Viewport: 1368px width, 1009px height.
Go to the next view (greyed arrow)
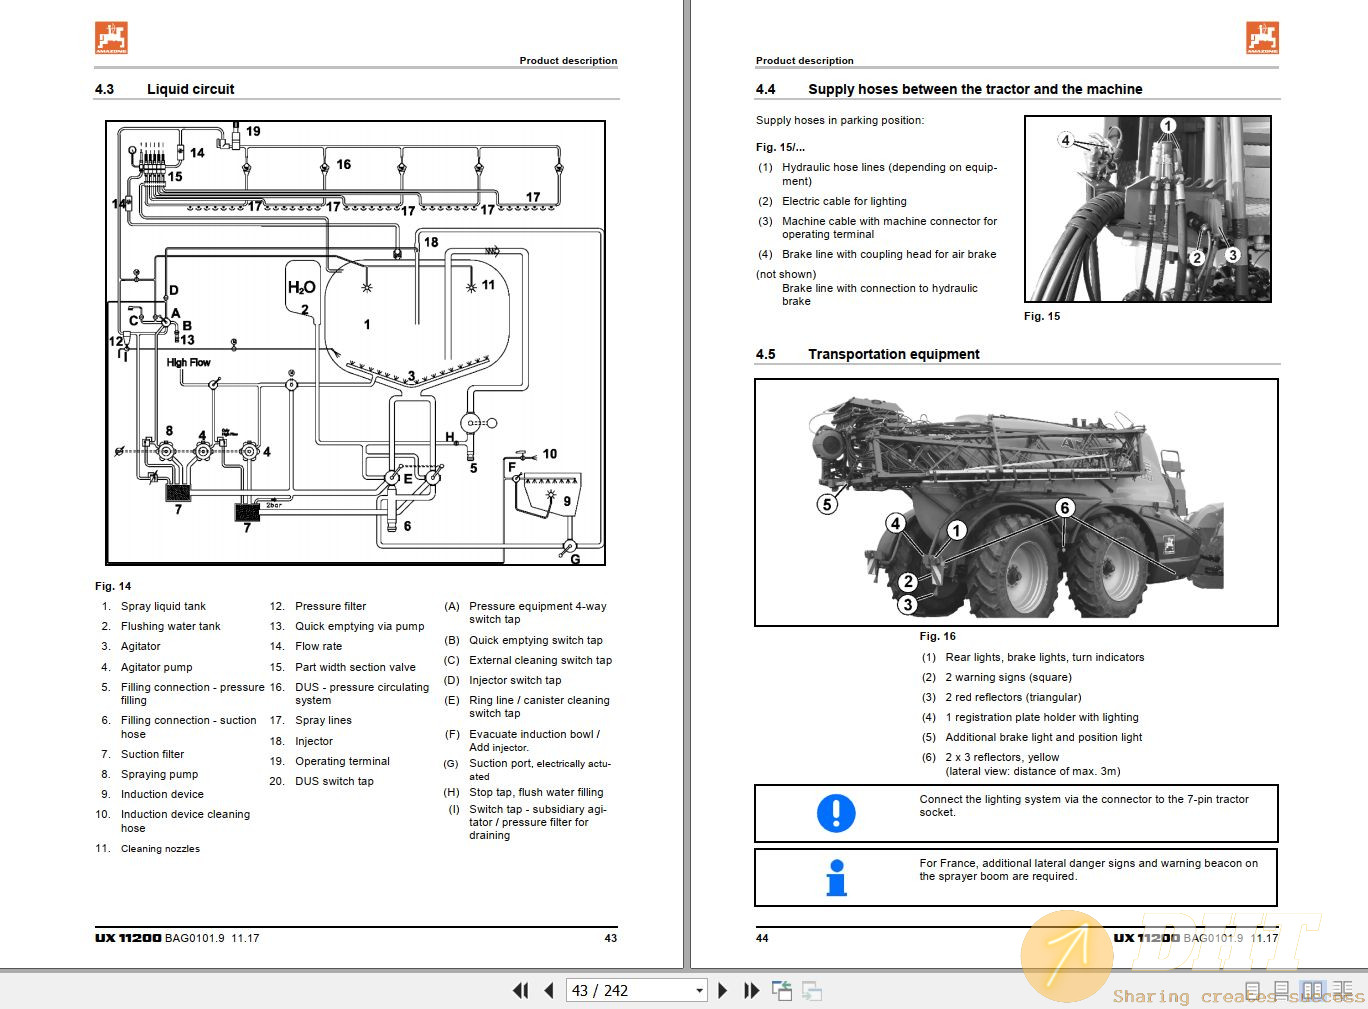pos(812,991)
